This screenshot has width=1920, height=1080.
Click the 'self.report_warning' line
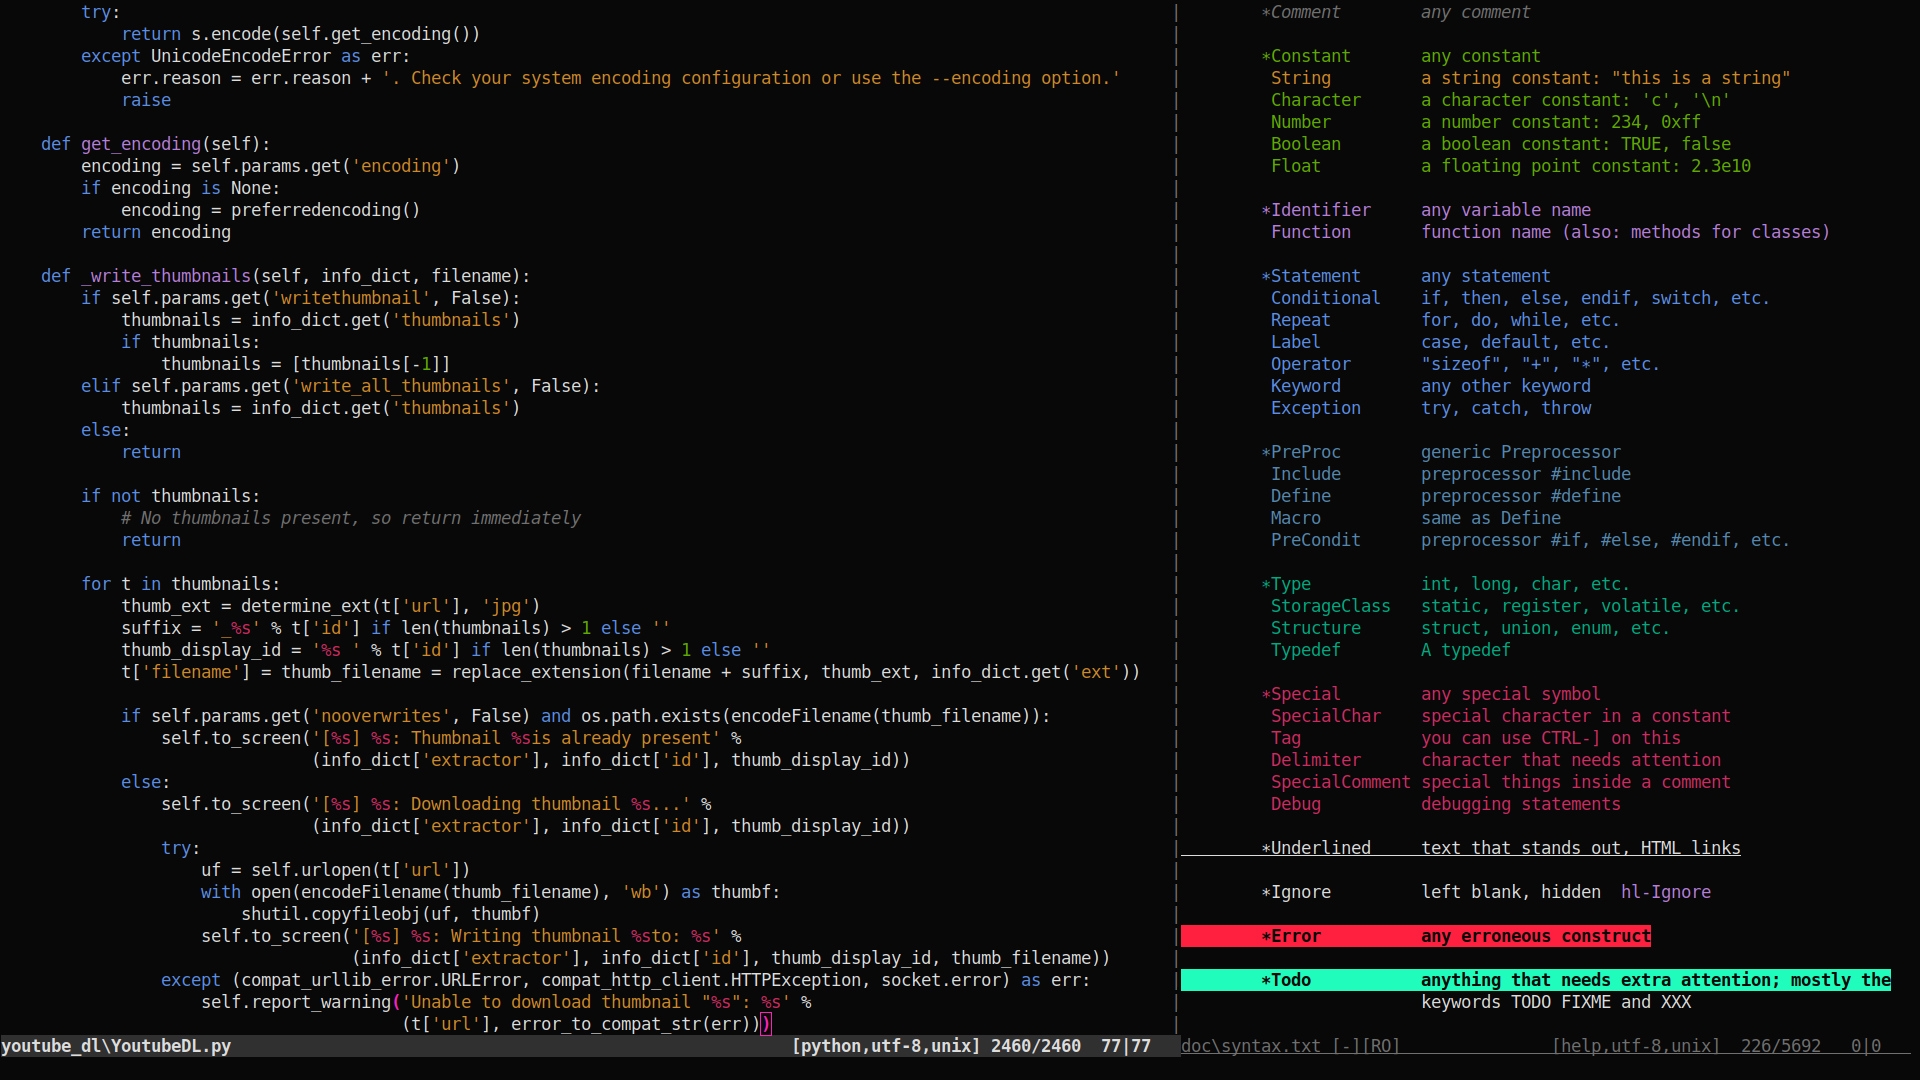click(506, 1002)
